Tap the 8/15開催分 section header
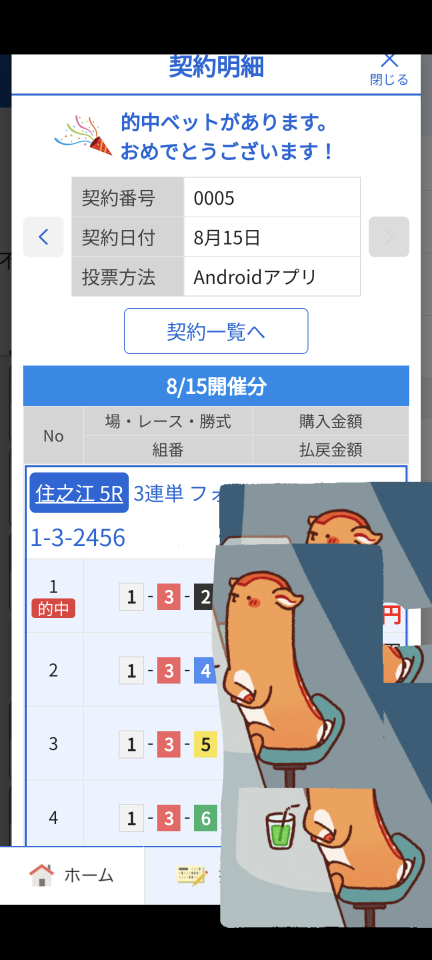 [216, 386]
